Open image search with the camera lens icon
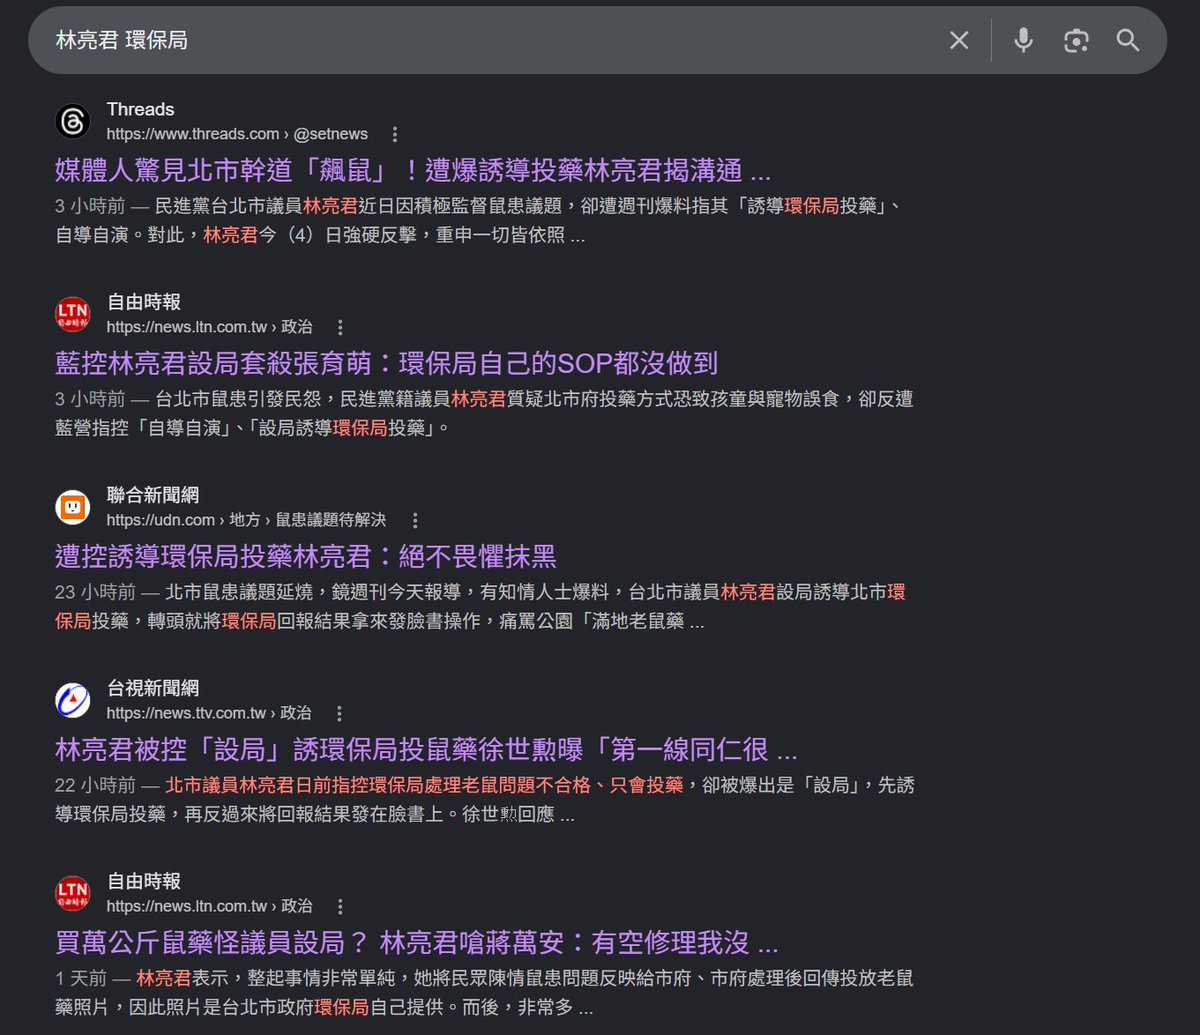 coord(1076,40)
